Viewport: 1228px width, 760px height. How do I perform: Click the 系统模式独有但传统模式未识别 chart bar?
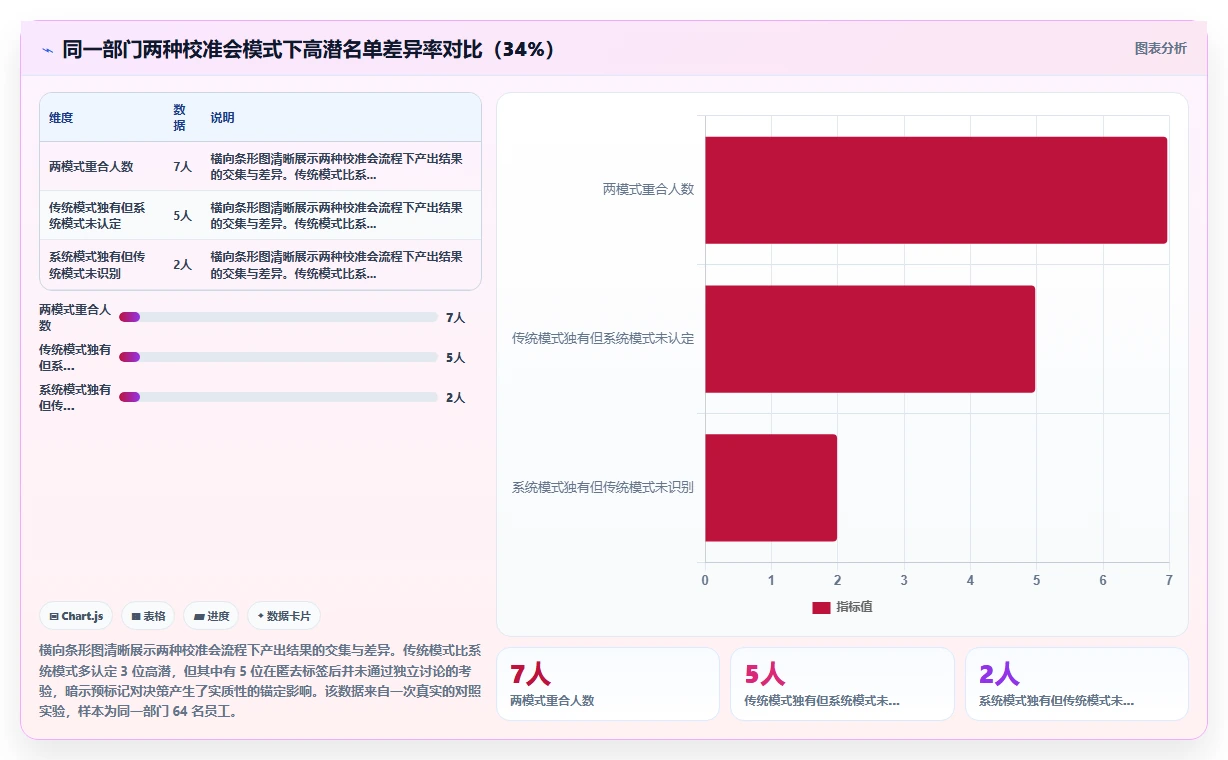(771, 488)
